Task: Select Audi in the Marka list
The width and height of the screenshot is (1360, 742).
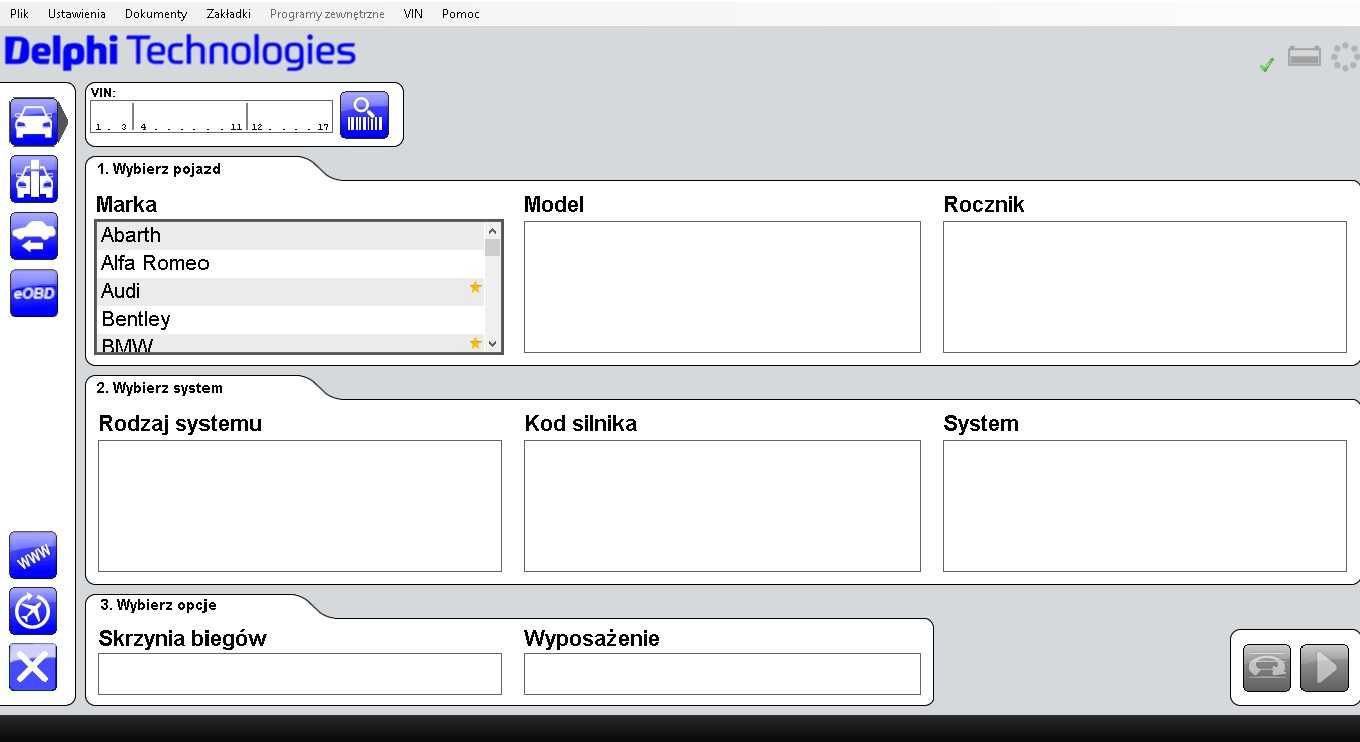Action: pyautogui.click(x=291, y=291)
